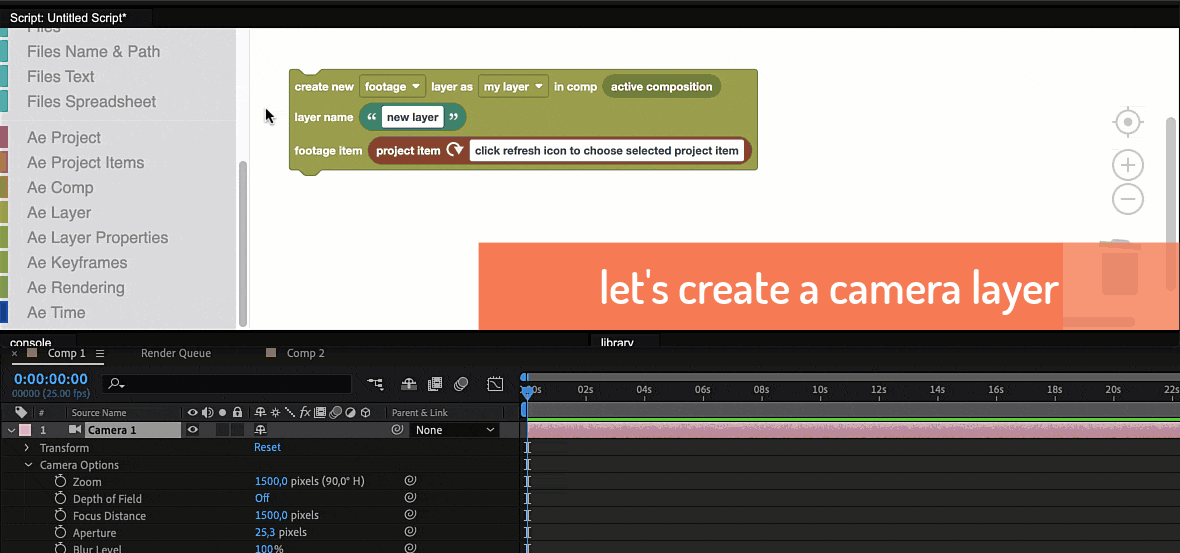Open the graph editor icon
The image size is (1180, 553).
[494, 384]
